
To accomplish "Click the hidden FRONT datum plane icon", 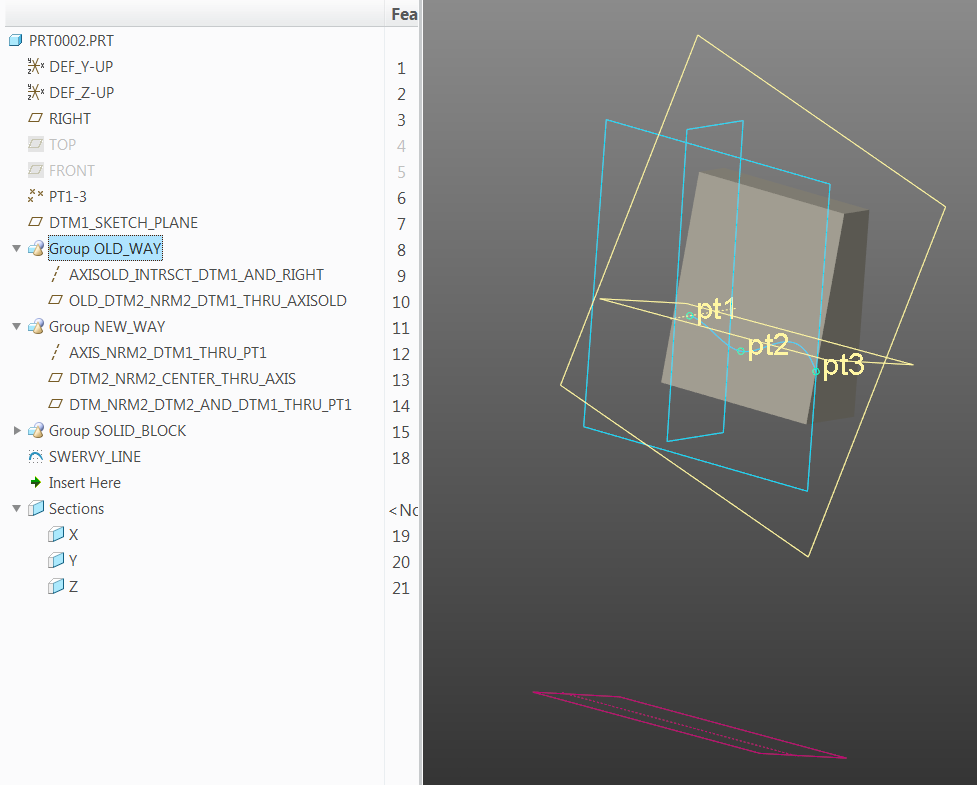I will (x=36, y=170).
